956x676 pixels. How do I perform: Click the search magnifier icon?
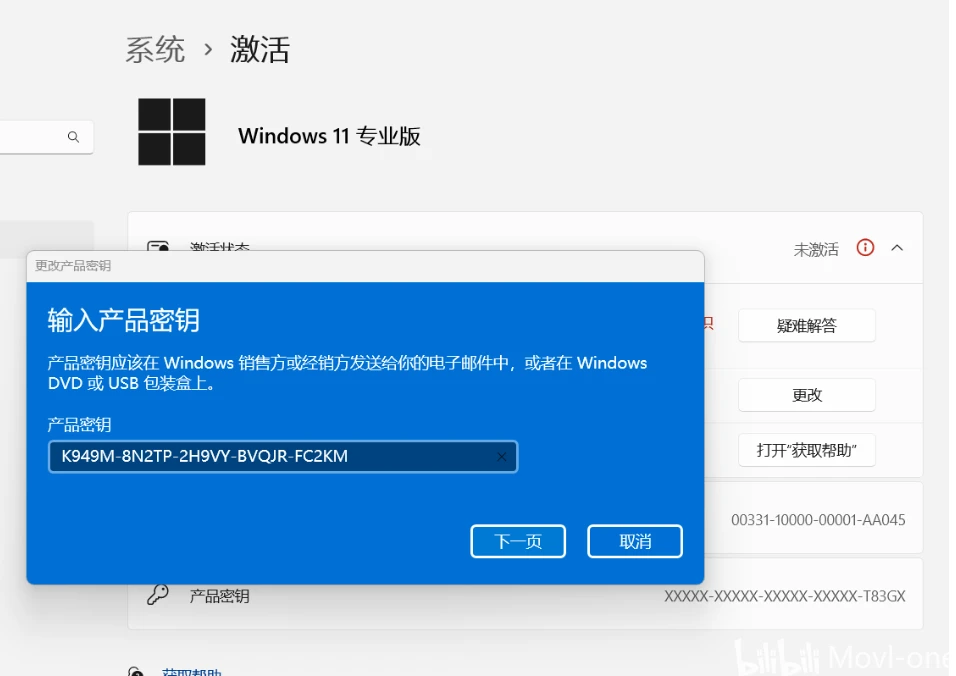pos(73,137)
